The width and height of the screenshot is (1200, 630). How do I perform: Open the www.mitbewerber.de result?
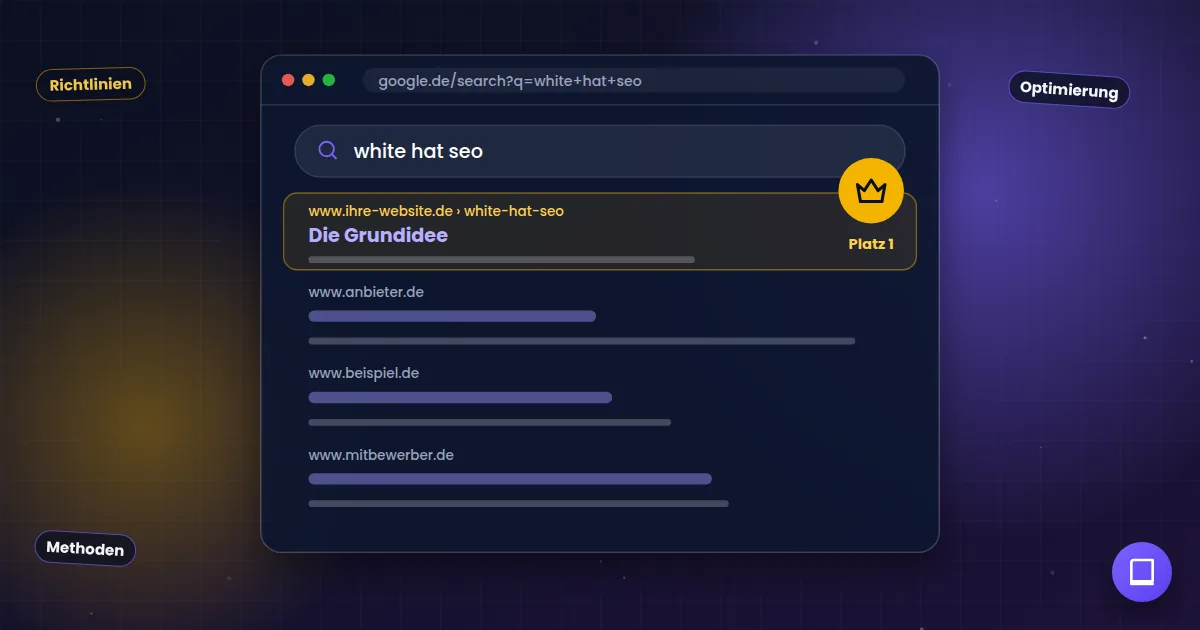point(381,455)
